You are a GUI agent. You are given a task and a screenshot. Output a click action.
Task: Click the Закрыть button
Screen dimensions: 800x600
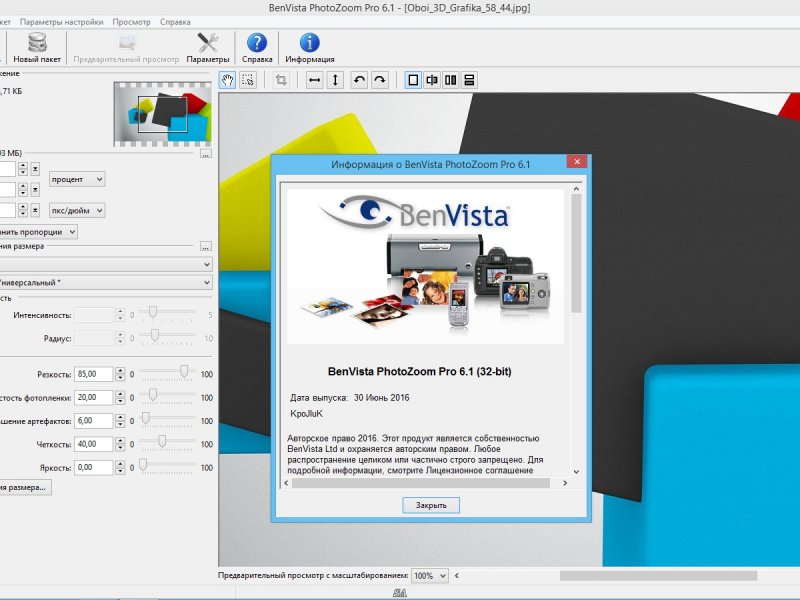pos(431,505)
